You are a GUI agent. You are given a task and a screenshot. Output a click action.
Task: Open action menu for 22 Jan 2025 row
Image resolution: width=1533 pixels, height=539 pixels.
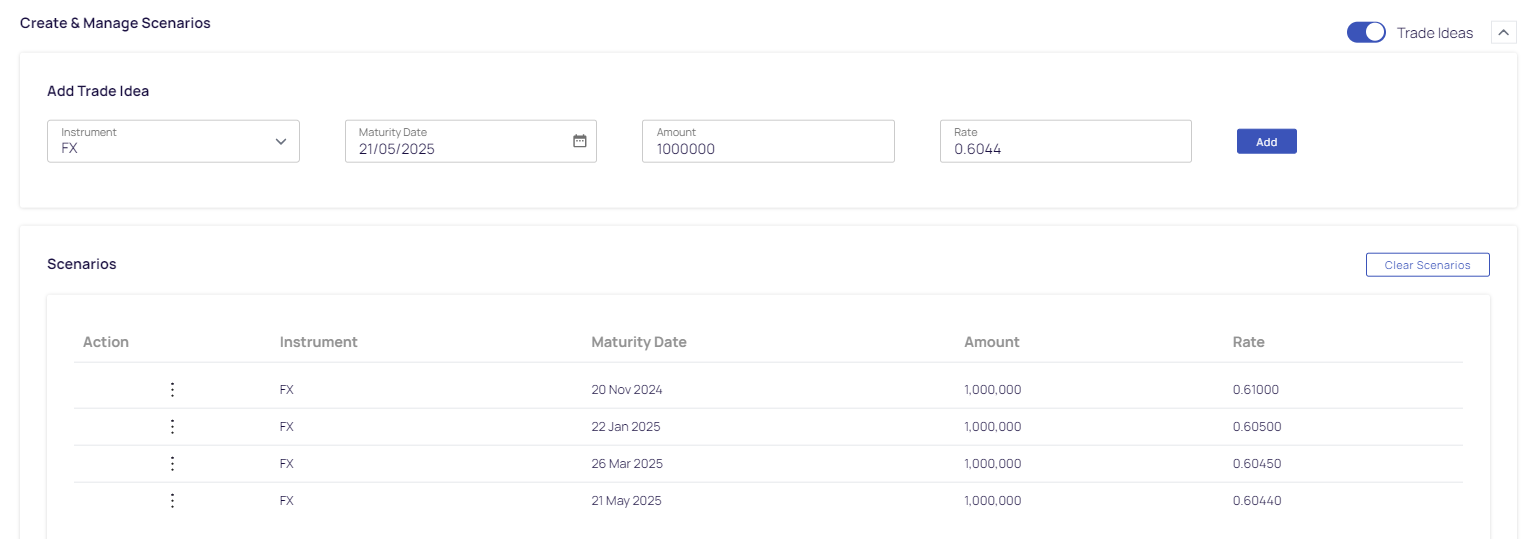click(172, 427)
